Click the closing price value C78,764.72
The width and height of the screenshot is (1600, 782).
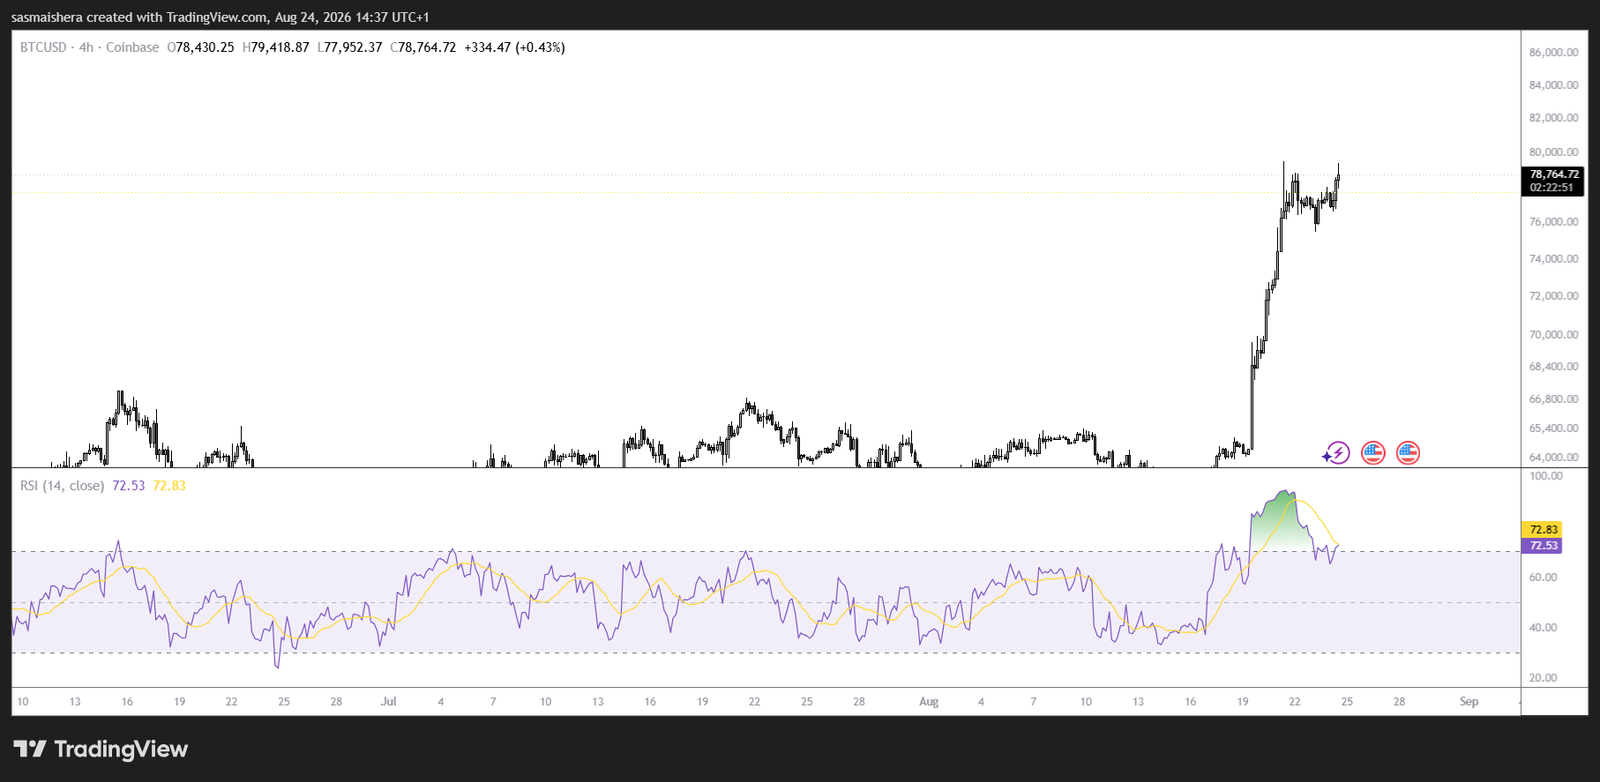point(423,47)
